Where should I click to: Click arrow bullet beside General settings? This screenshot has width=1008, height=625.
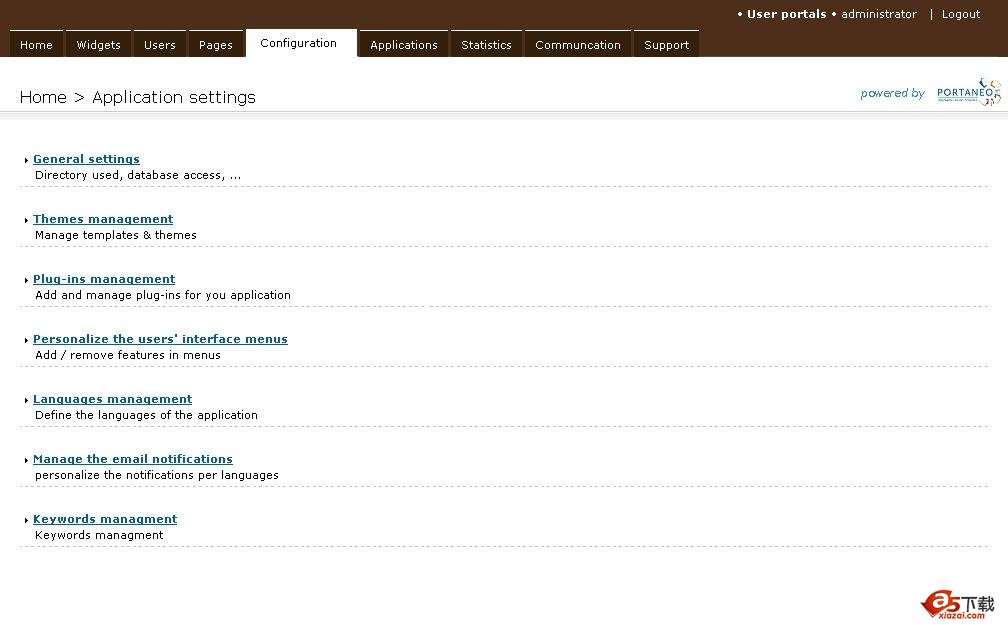click(26, 160)
